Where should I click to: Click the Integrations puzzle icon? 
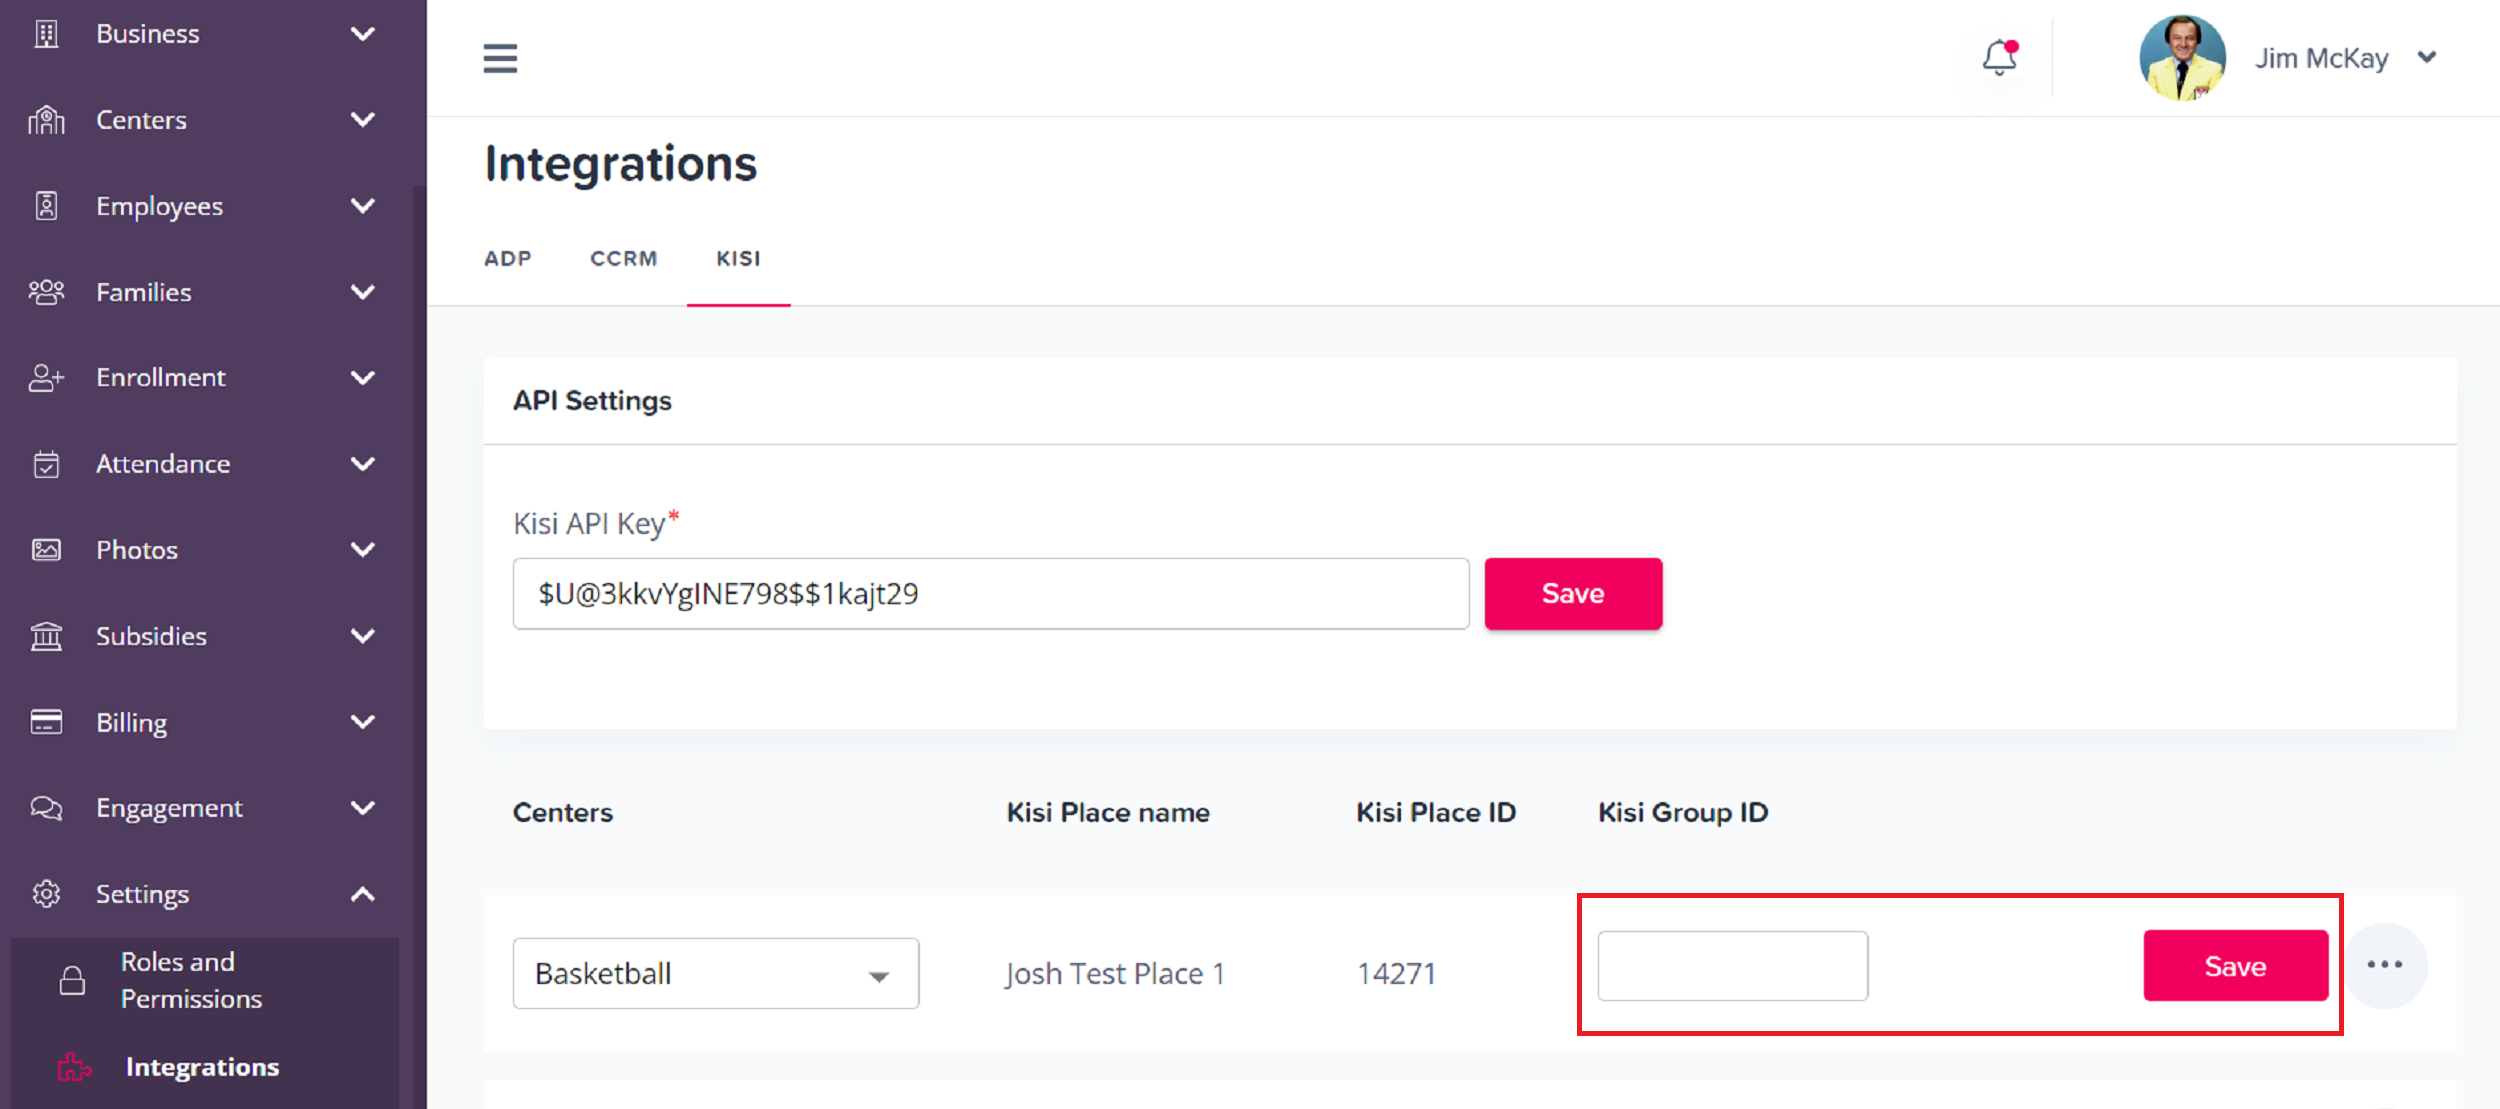point(74,1067)
